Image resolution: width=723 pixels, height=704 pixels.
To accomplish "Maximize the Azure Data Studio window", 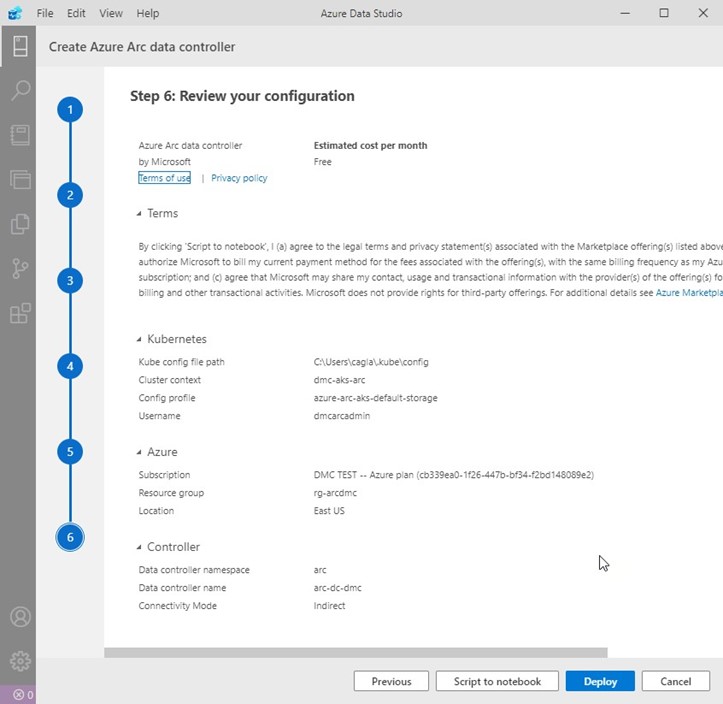I will click(664, 13).
